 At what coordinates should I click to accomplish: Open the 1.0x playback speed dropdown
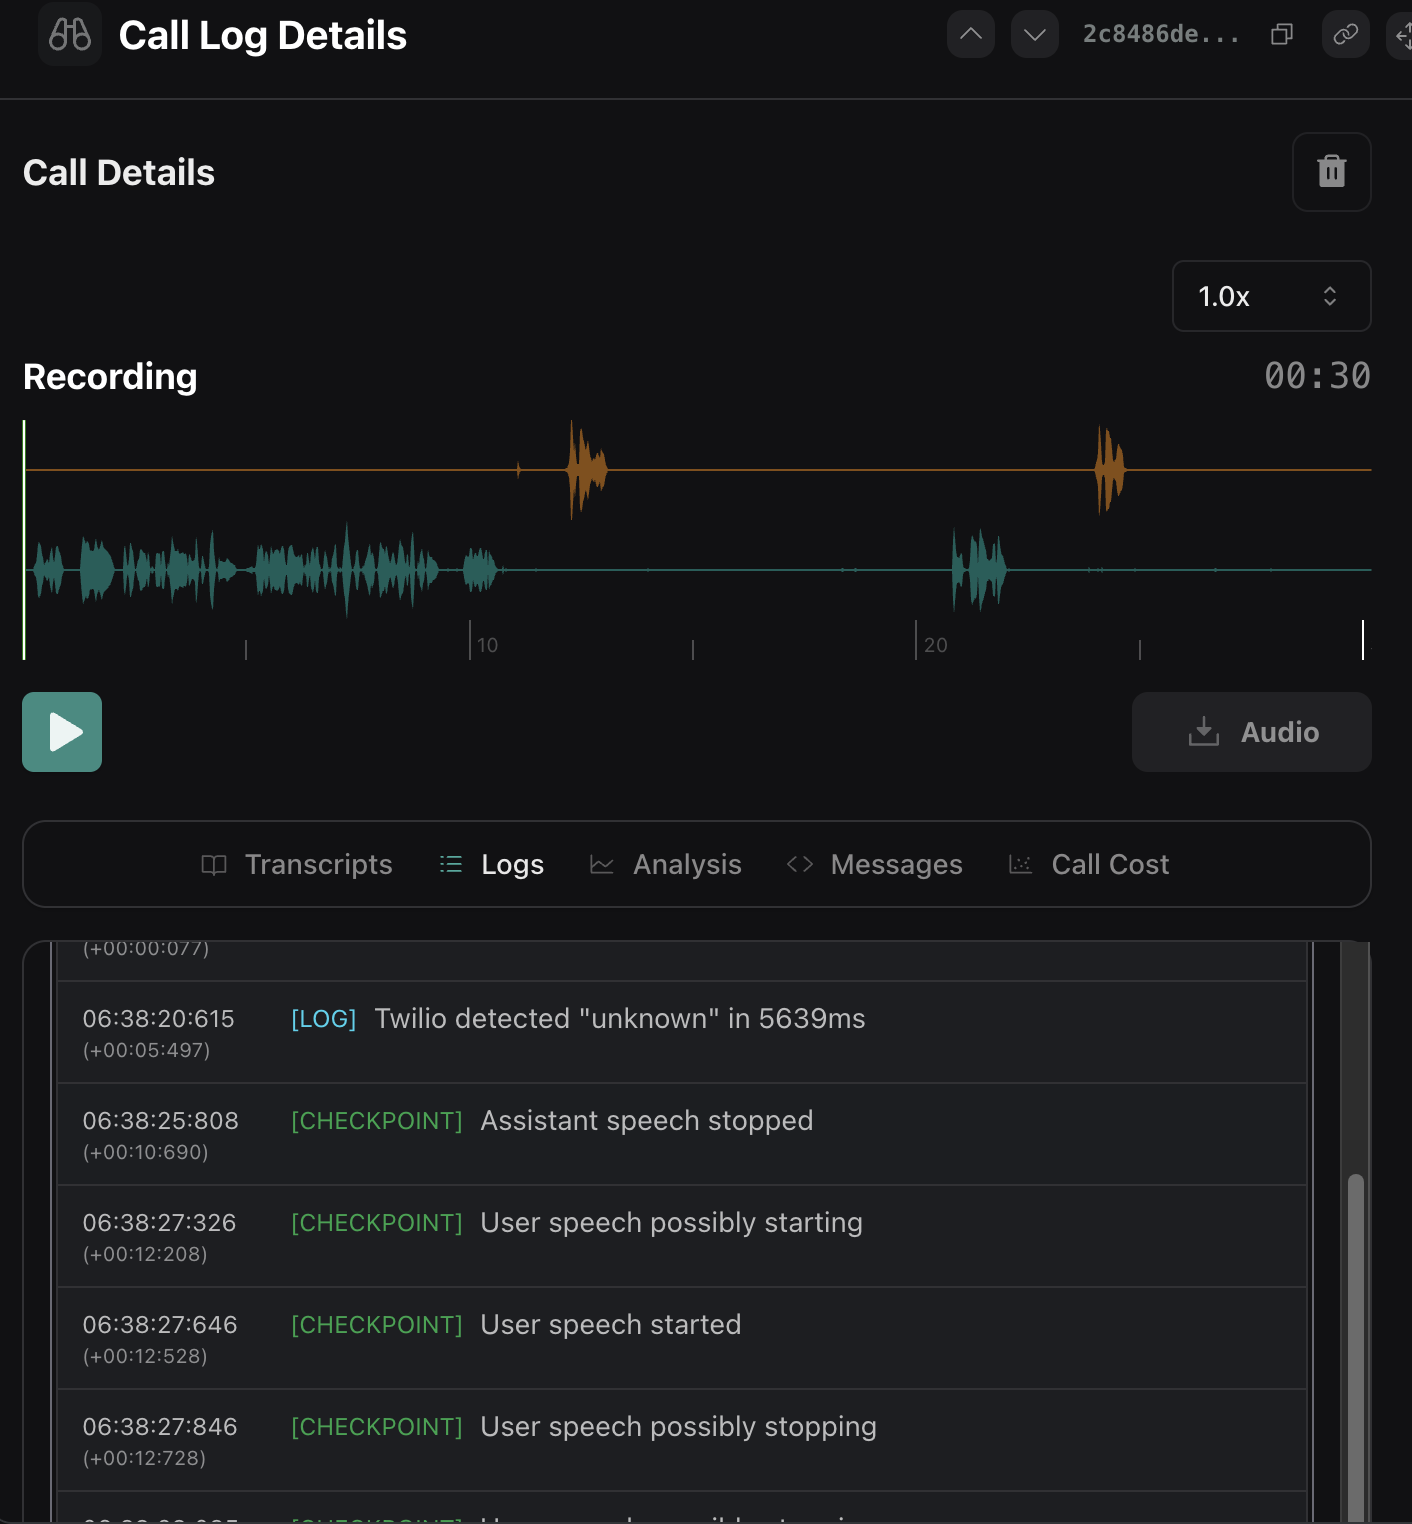[1271, 296]
